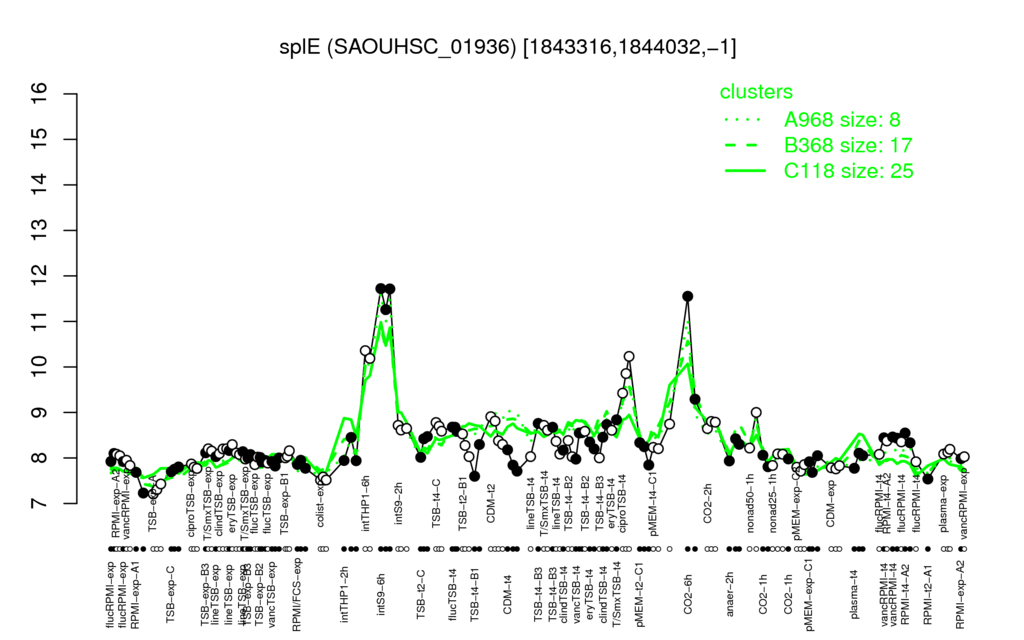Click y-axis tick label 13
The height and width of the screenshot is (640, 1024).
(40, 231)
